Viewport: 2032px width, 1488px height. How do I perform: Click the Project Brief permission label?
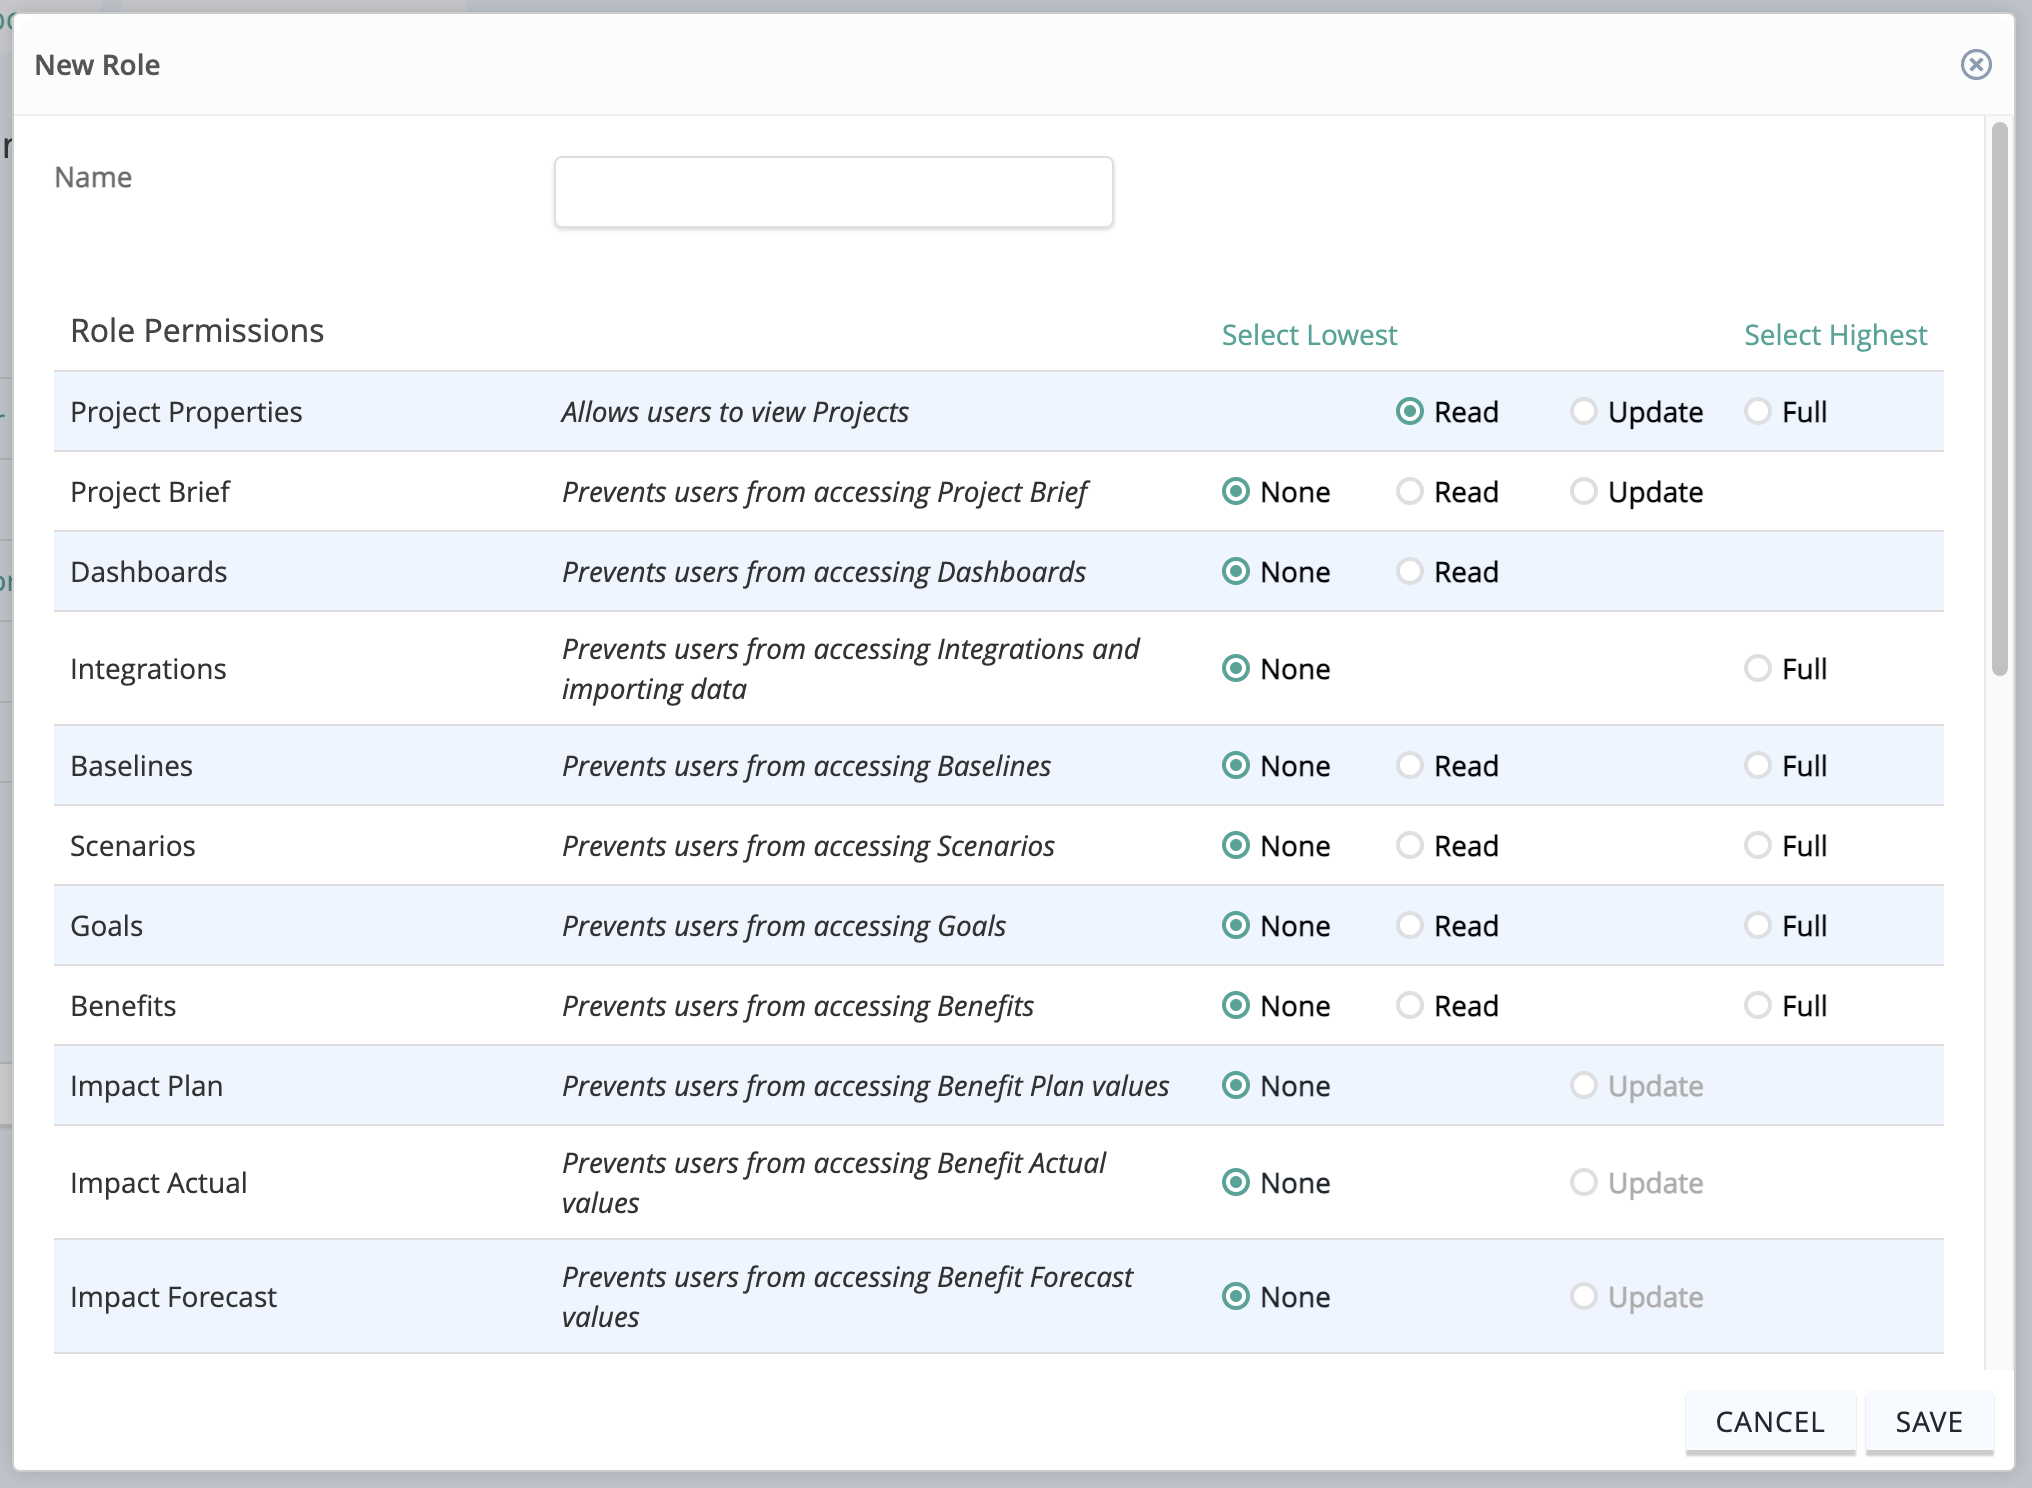pyautogui.click(x=150, y=492)
